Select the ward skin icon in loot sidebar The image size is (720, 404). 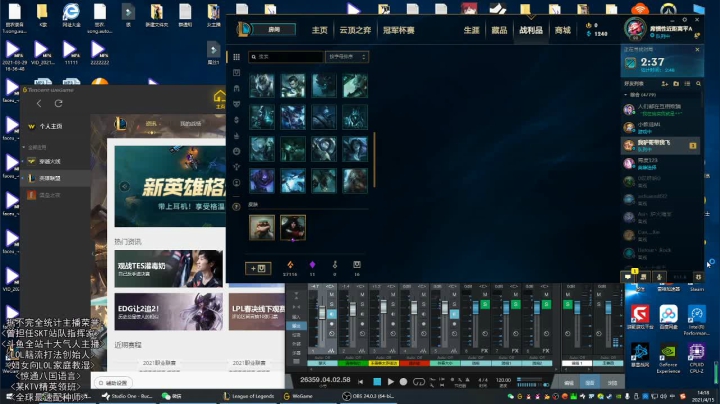(236, 167)
